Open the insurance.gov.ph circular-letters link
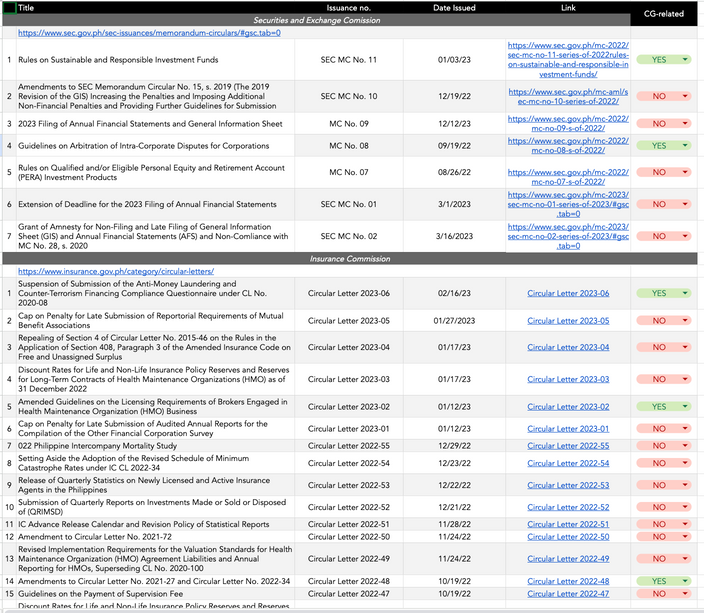Image resolution: width=704 pixels, height=613 pixels. (x=116, y=271)
